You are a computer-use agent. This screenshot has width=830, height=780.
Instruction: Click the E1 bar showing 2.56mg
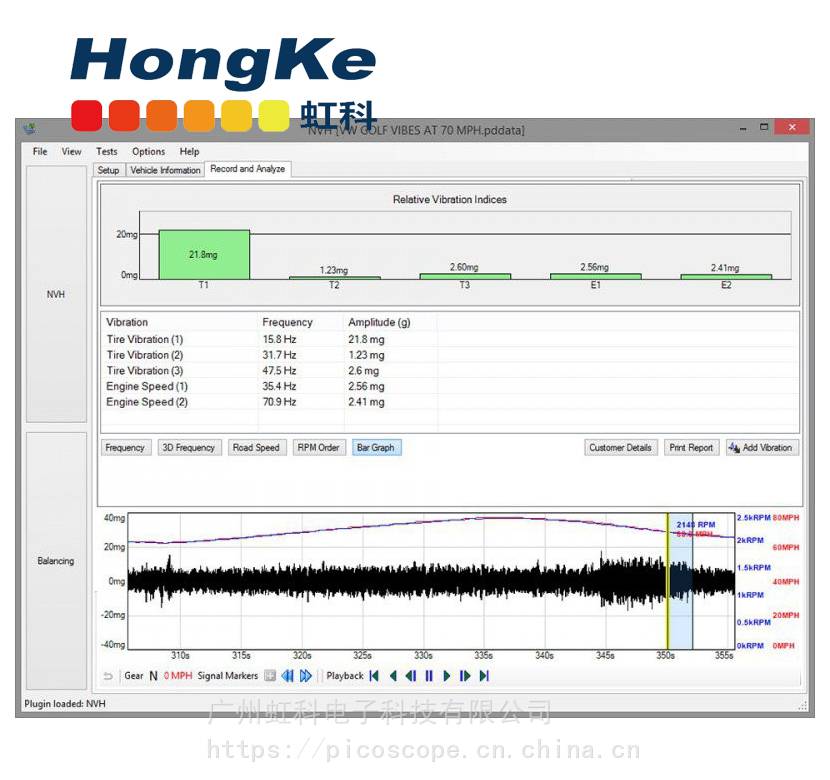(596, 276)
